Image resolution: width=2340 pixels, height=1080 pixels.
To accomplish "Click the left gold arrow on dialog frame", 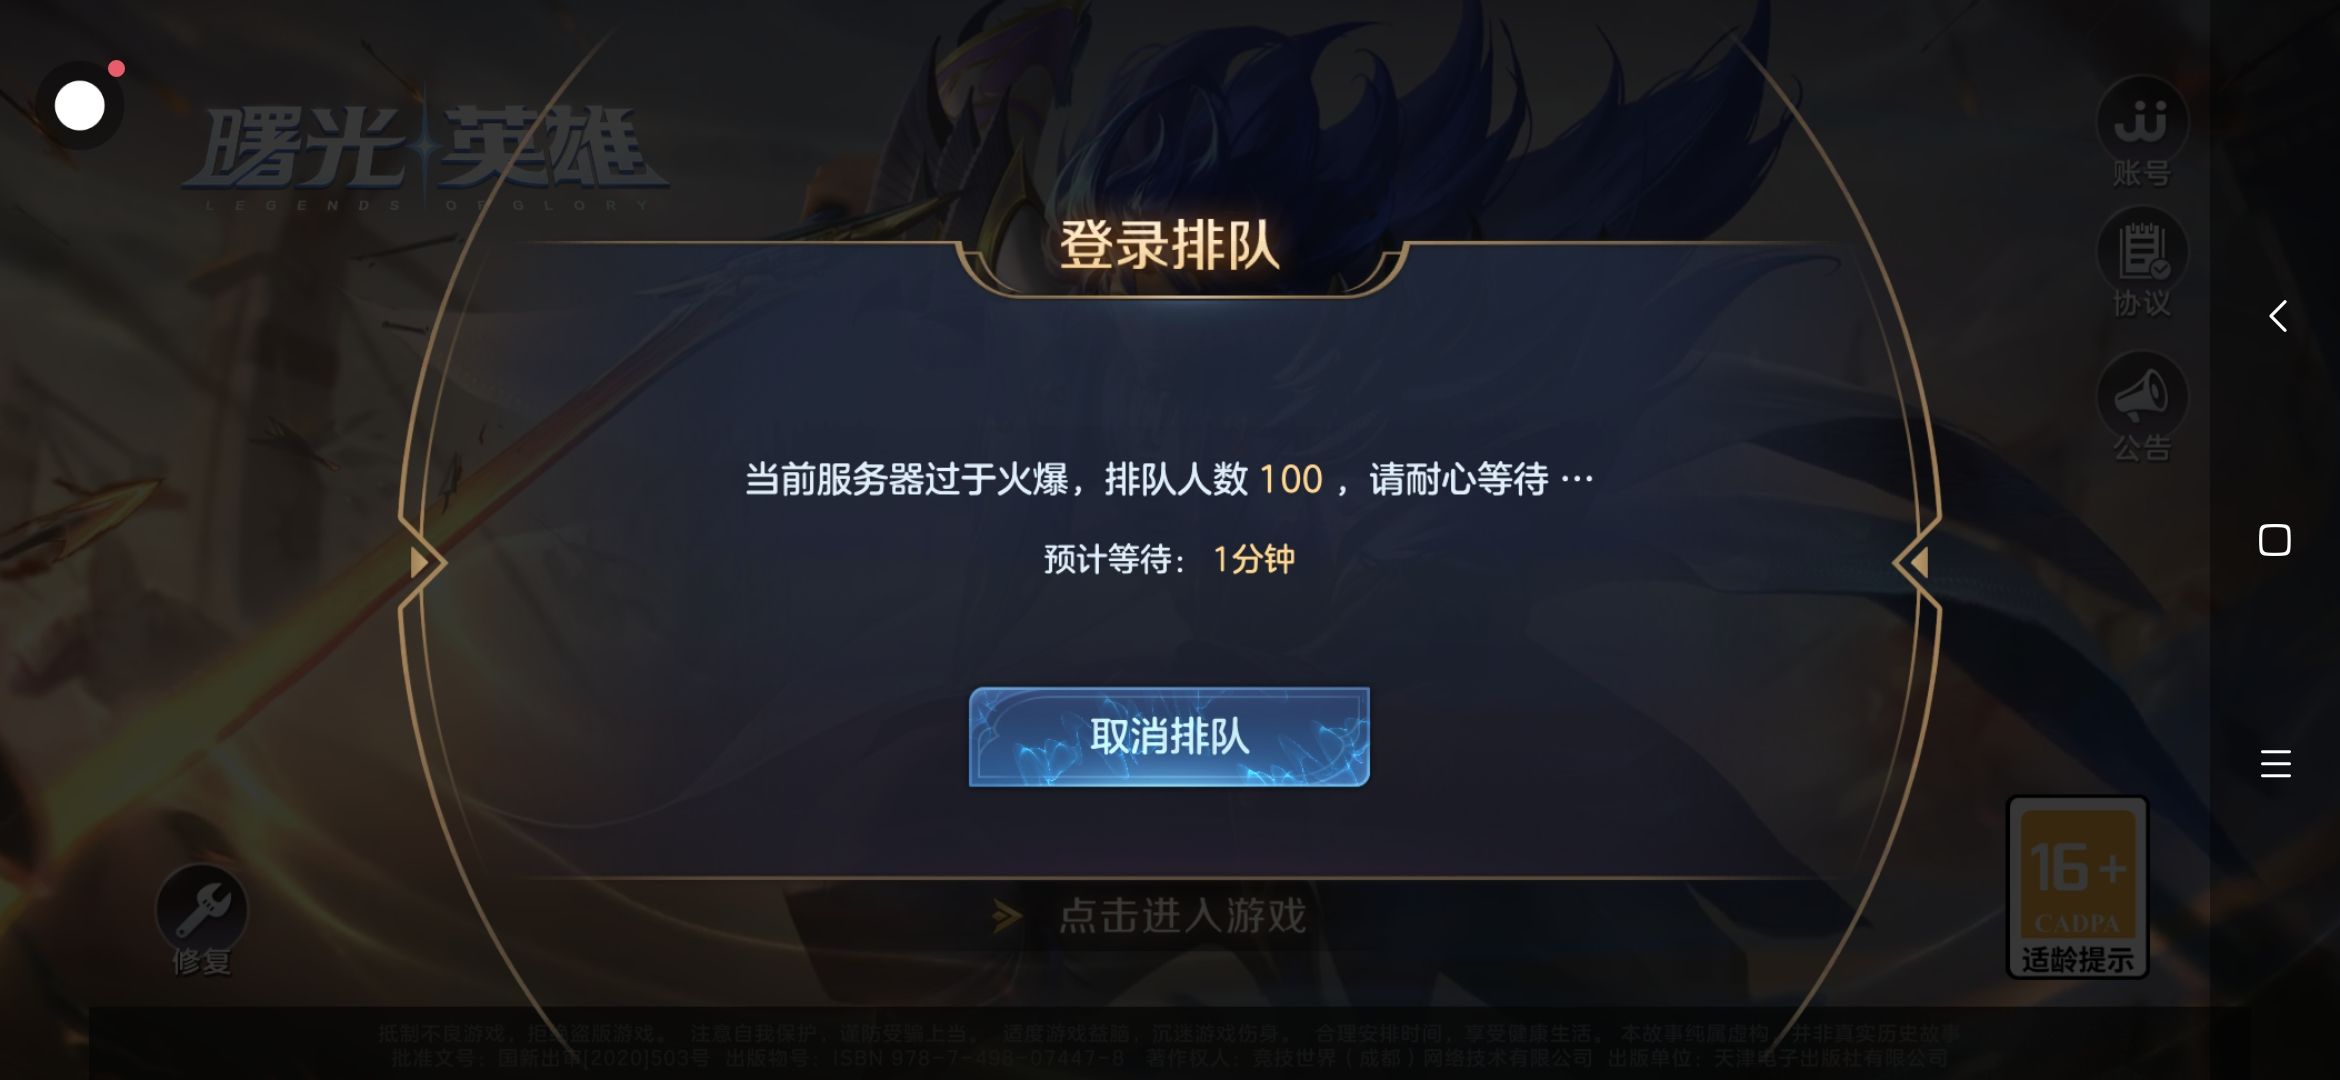I will pos(420,563).
